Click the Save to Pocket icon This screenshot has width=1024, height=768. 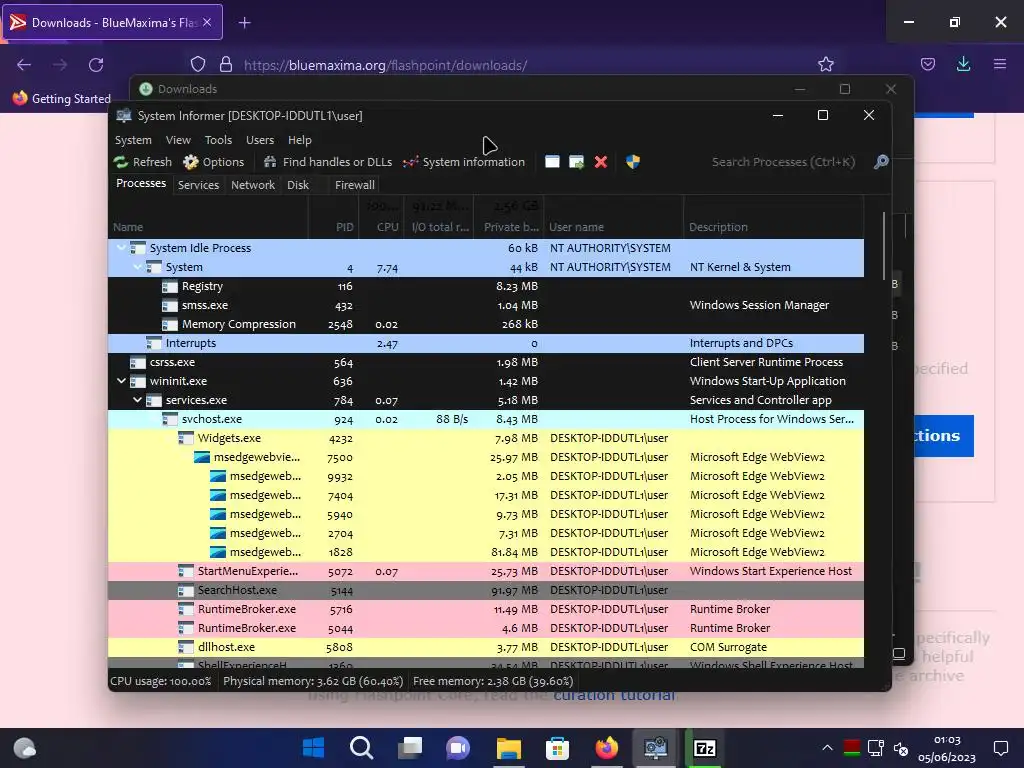point(927,64)
